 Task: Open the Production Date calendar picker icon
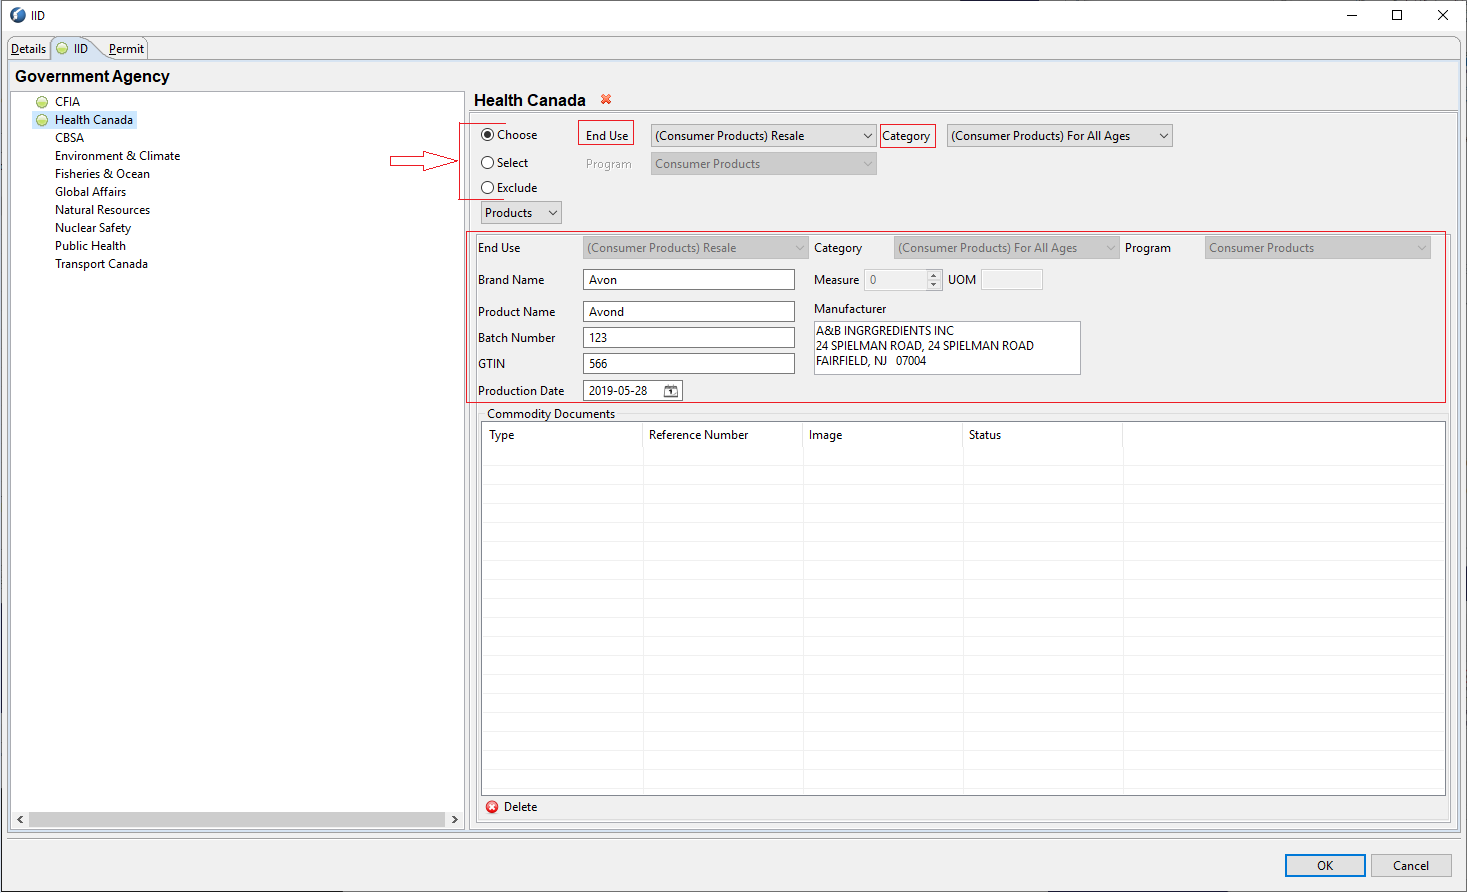(x=671, y=391)
